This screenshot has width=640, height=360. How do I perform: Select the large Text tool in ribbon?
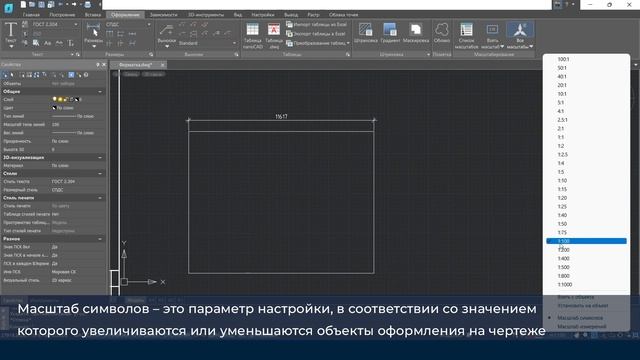(11, 34)
